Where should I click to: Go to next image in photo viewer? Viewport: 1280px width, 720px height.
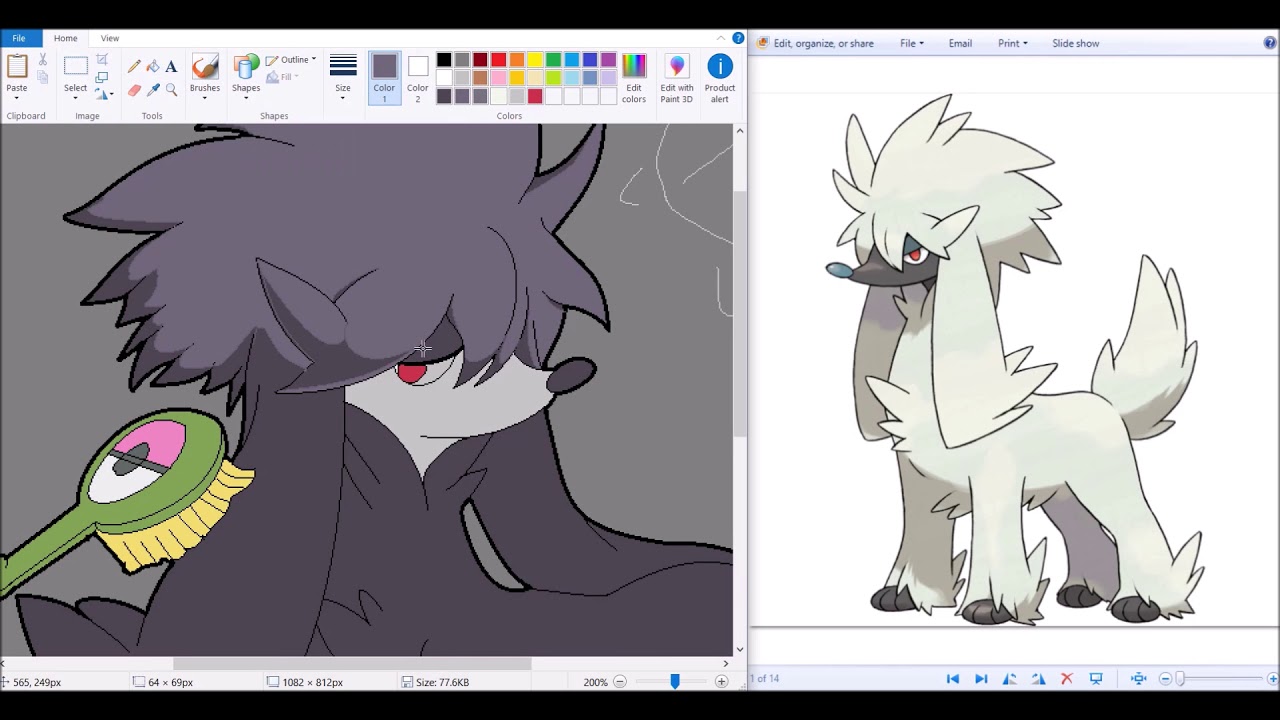pos(981,679)
